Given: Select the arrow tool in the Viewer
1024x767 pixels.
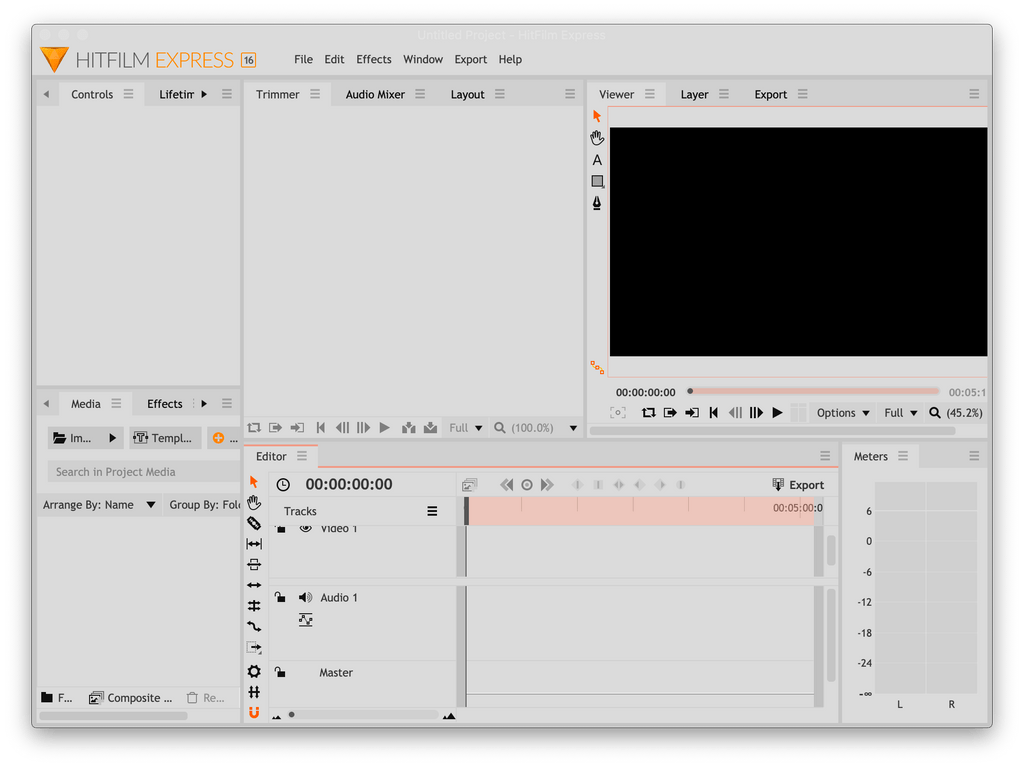Looking at the screenshot, I should [596, 116].
